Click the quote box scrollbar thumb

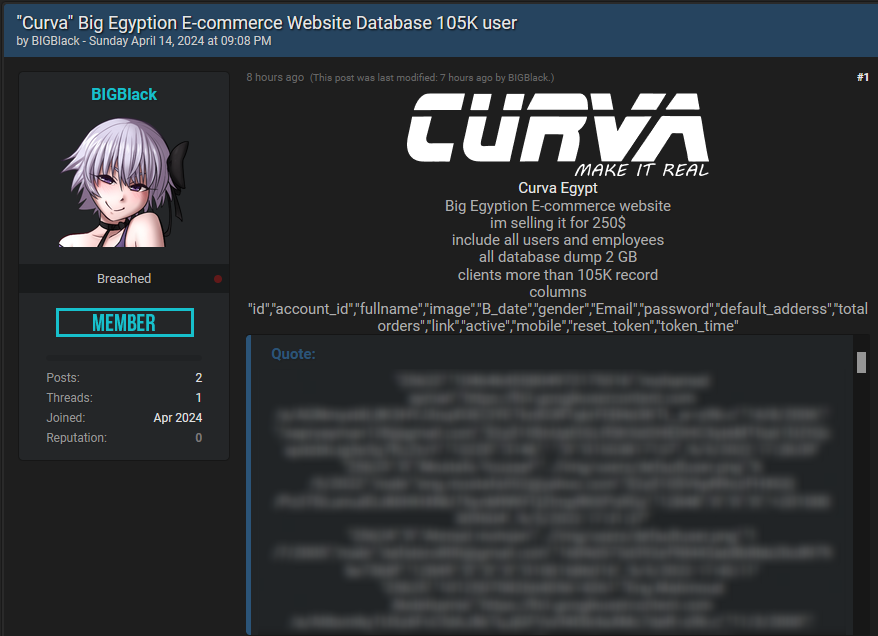coord(861,362)
